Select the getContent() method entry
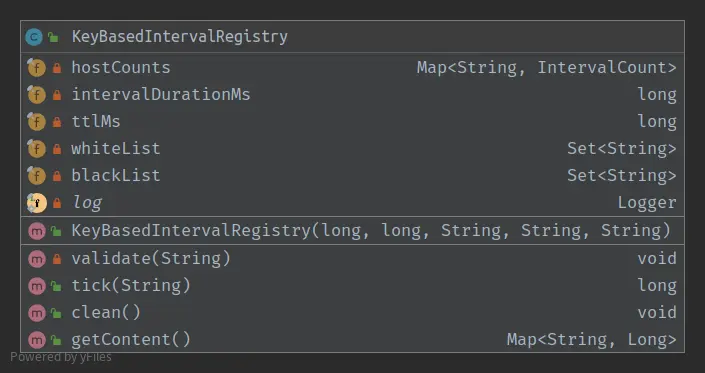The height and width of the screenshot is (373, 705). point(352,339)
